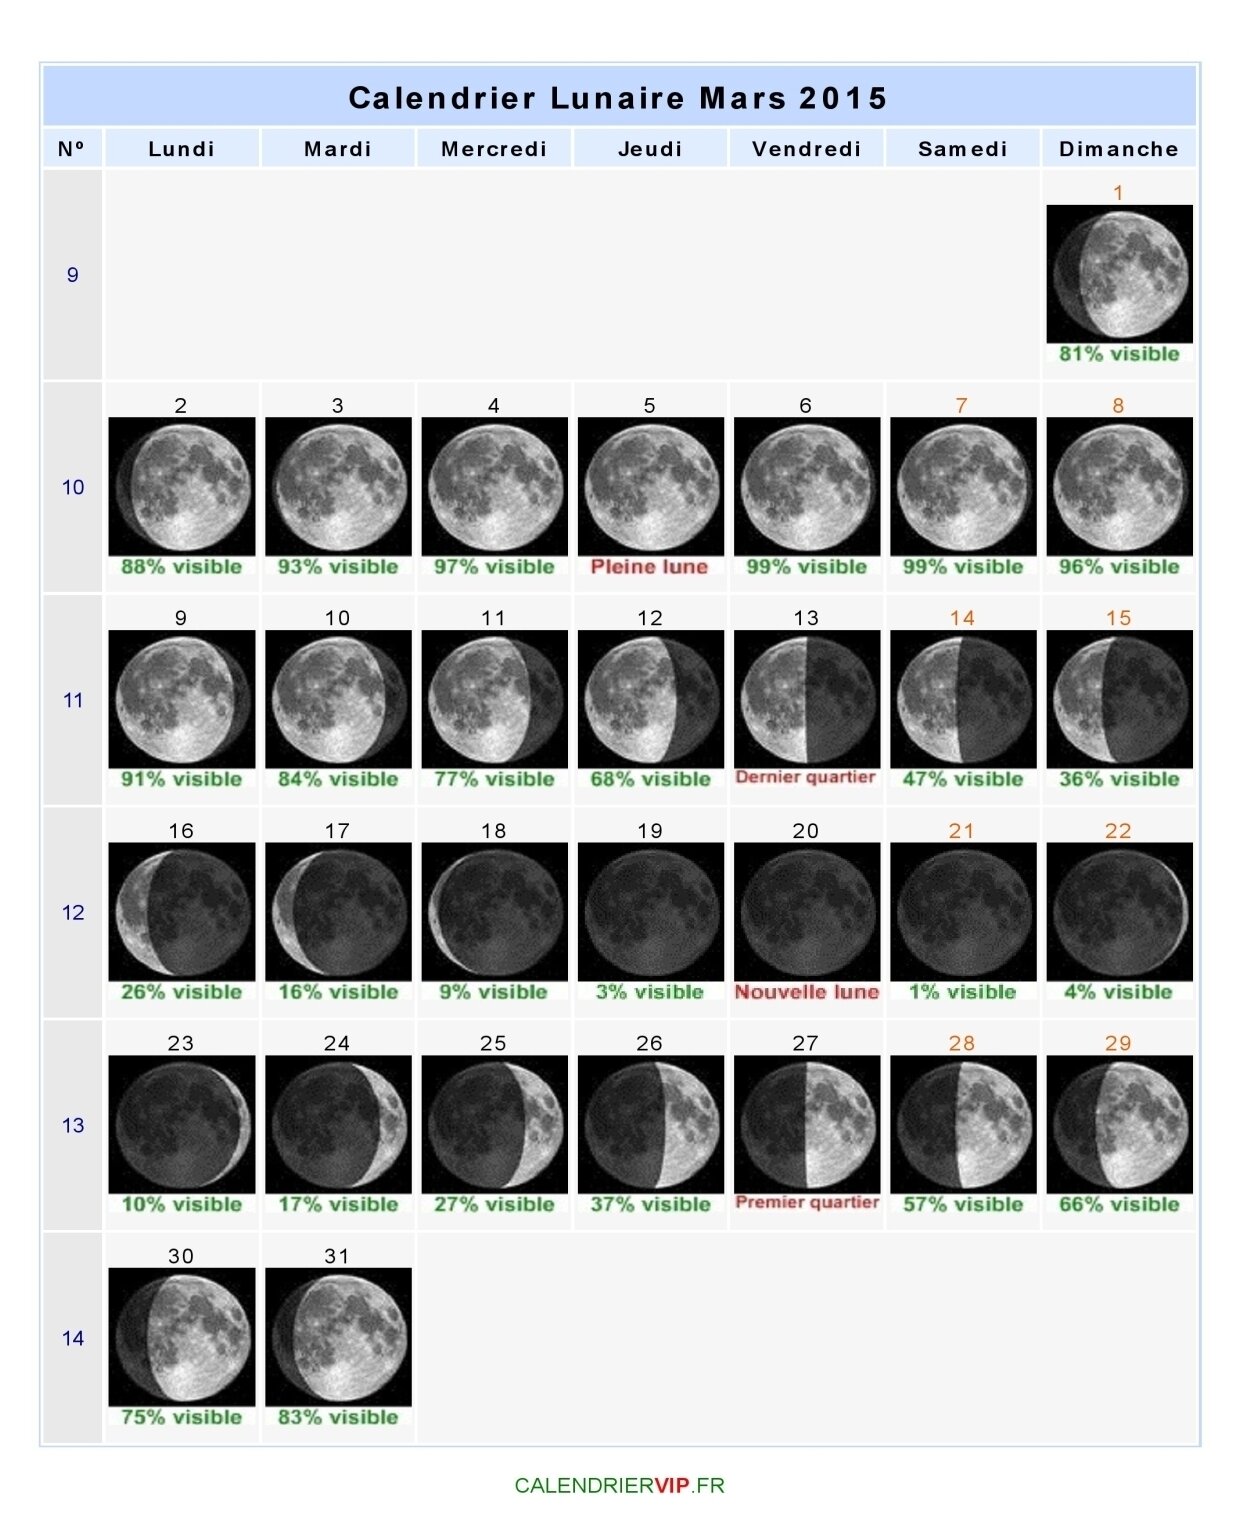
Task: Click the new moon image on March 20
Action: [x=807, y=912]
